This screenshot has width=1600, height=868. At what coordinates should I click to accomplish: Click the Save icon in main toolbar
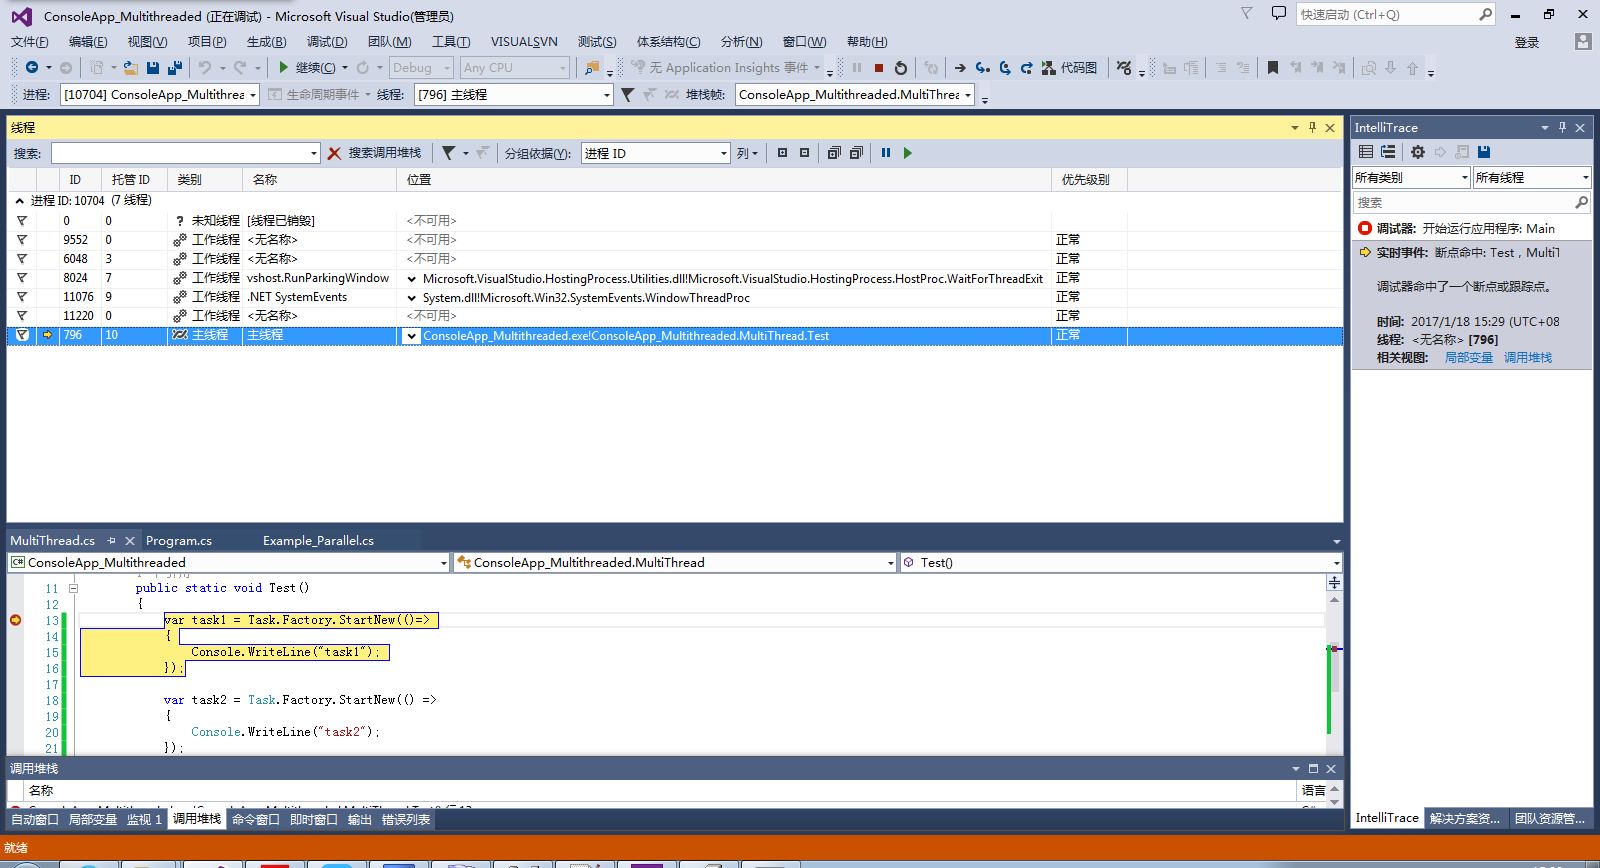pyautogui.click(x=153, y=68)
